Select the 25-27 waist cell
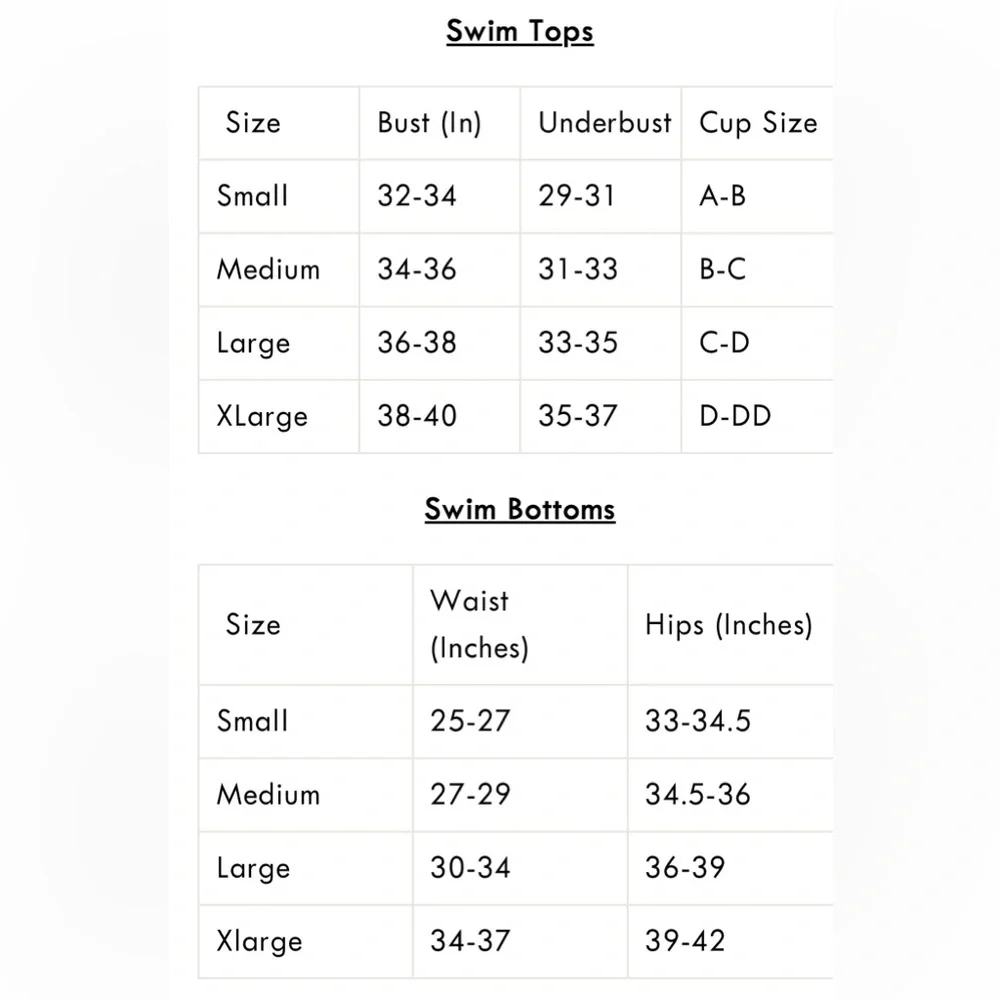Screen dimensions: 1000x1000 coord(470,721)
